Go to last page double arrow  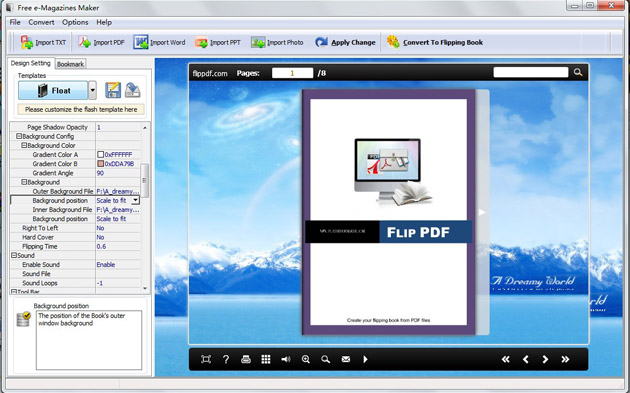click(x=565, y=359)
